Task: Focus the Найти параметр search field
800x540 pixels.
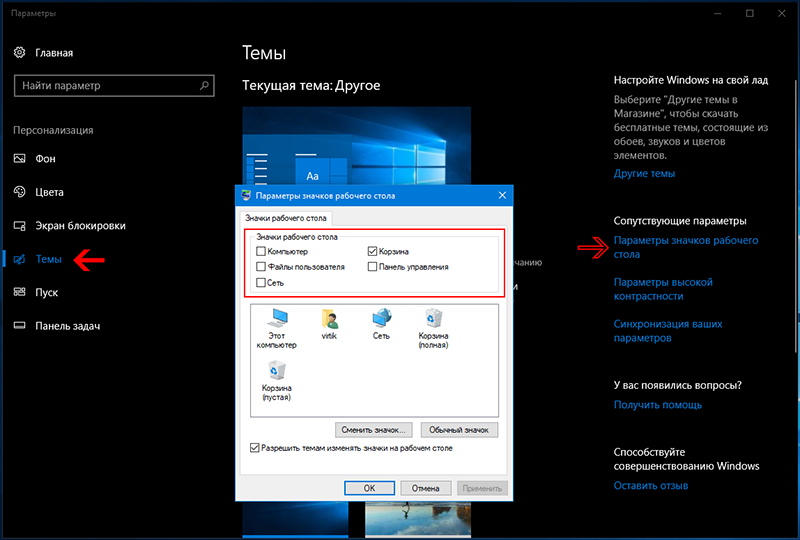Action: pos(114,85)
